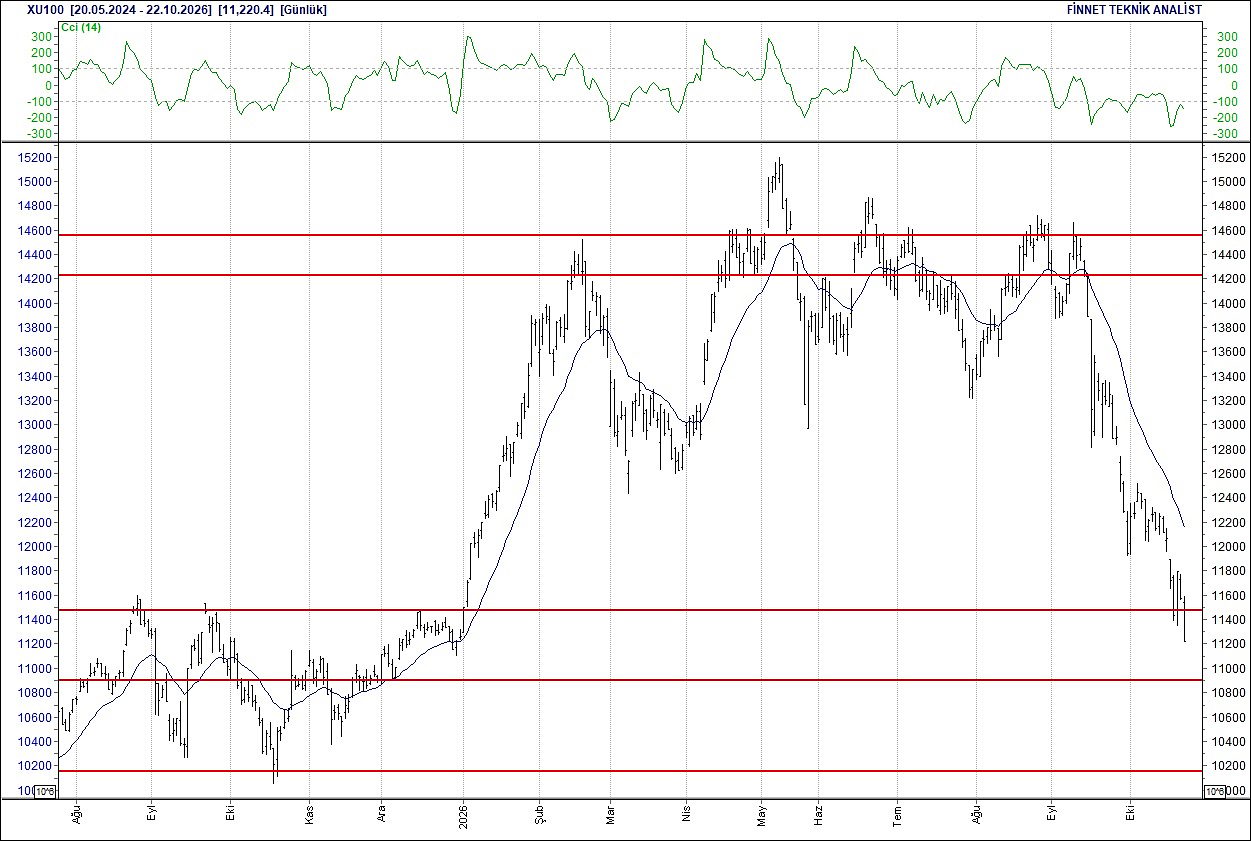Click the last price value 11,220.4
The image size is (1251, 841).
coord(246,10)
